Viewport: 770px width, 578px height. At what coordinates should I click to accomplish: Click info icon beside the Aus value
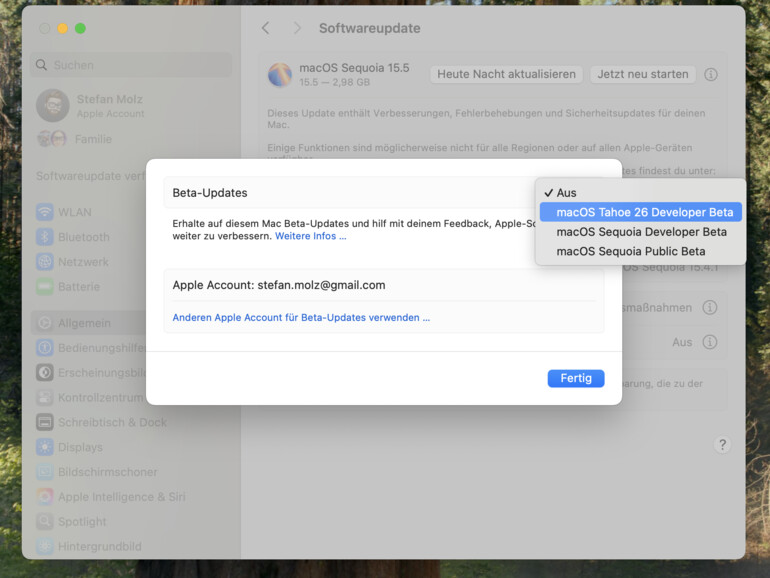click(x=710, y=342)
